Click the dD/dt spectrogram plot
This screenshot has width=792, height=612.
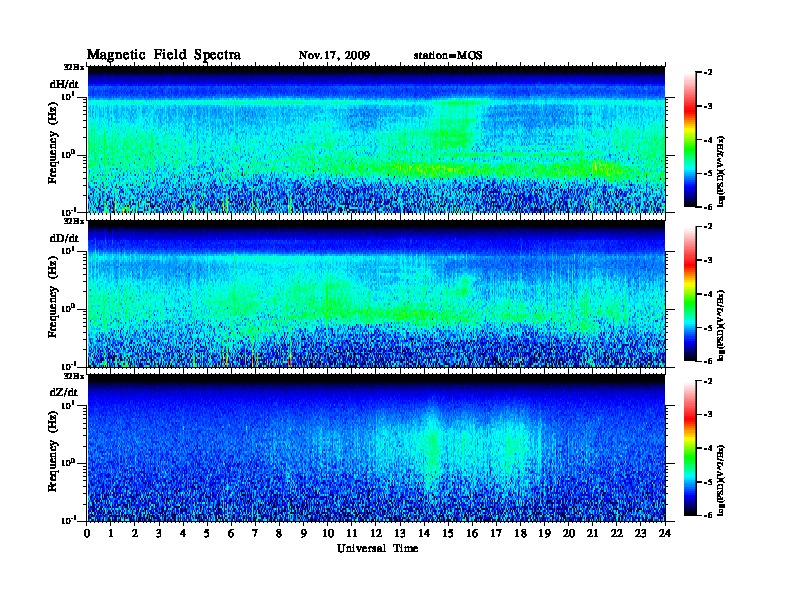point(376,294)
